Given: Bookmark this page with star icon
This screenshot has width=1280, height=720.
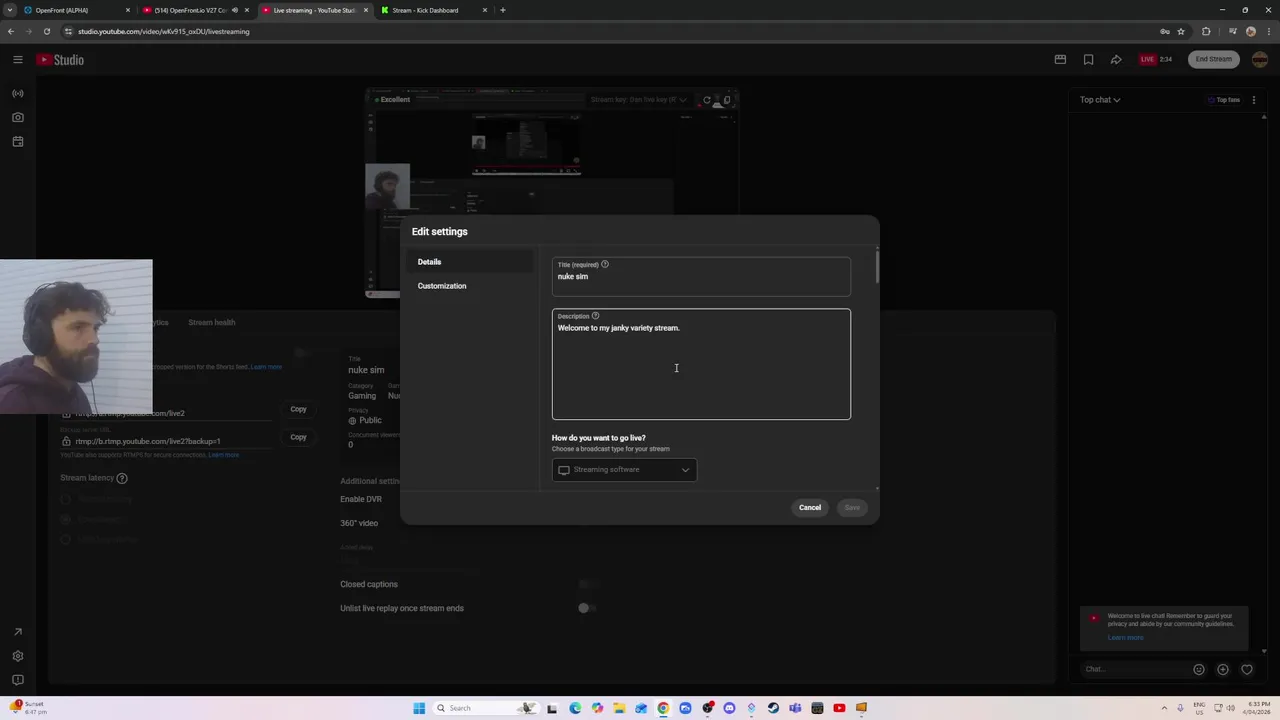Looking at the screenshot, I should click(1181, 31).
